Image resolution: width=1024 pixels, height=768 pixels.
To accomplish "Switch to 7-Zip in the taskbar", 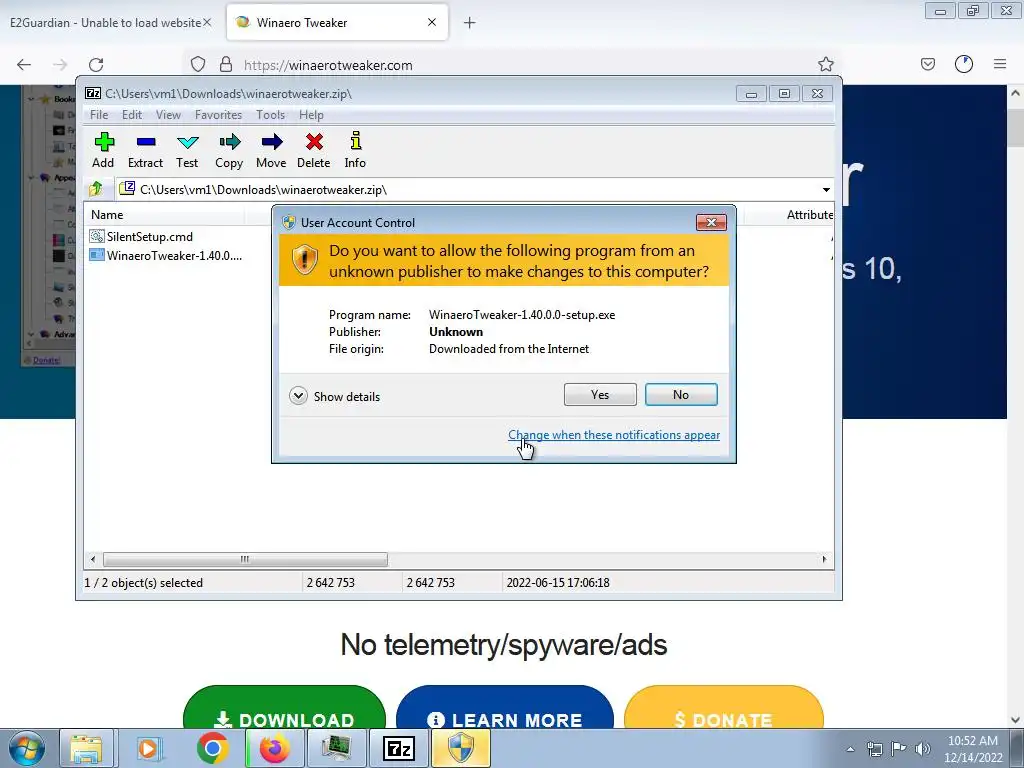I will (398, 748).
